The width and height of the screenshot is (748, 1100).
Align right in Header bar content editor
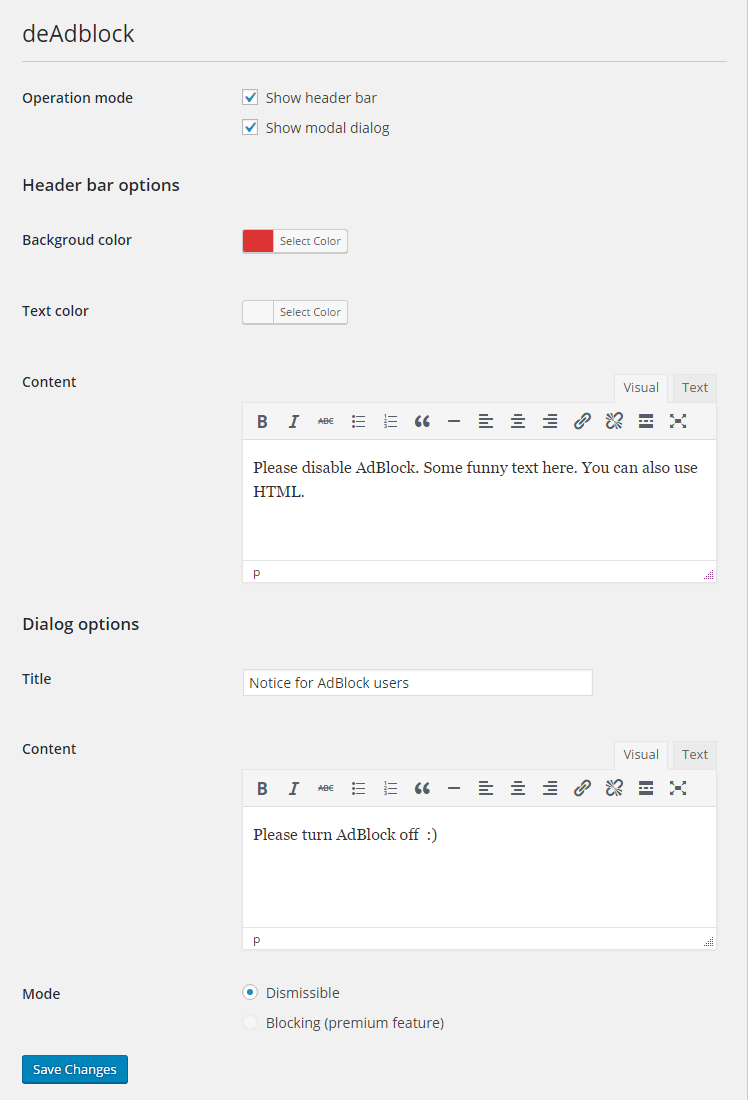click(x=550, y=422)
